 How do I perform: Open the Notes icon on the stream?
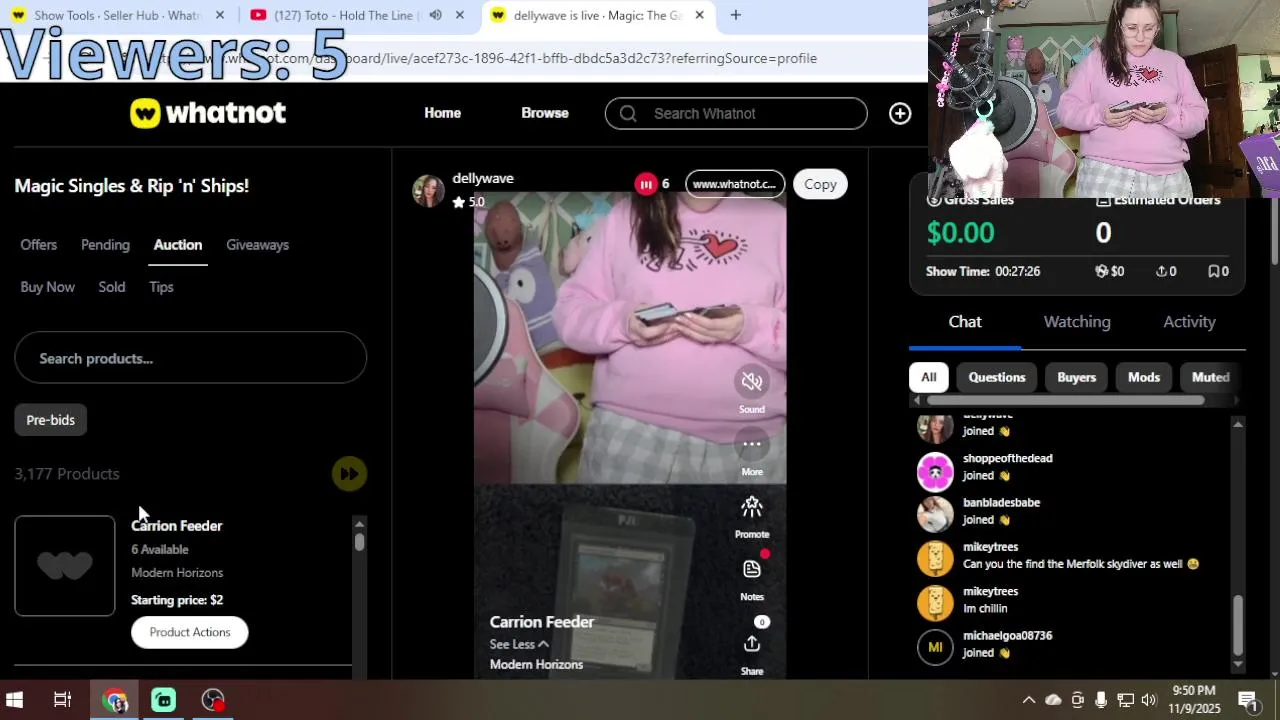(752, 569)
